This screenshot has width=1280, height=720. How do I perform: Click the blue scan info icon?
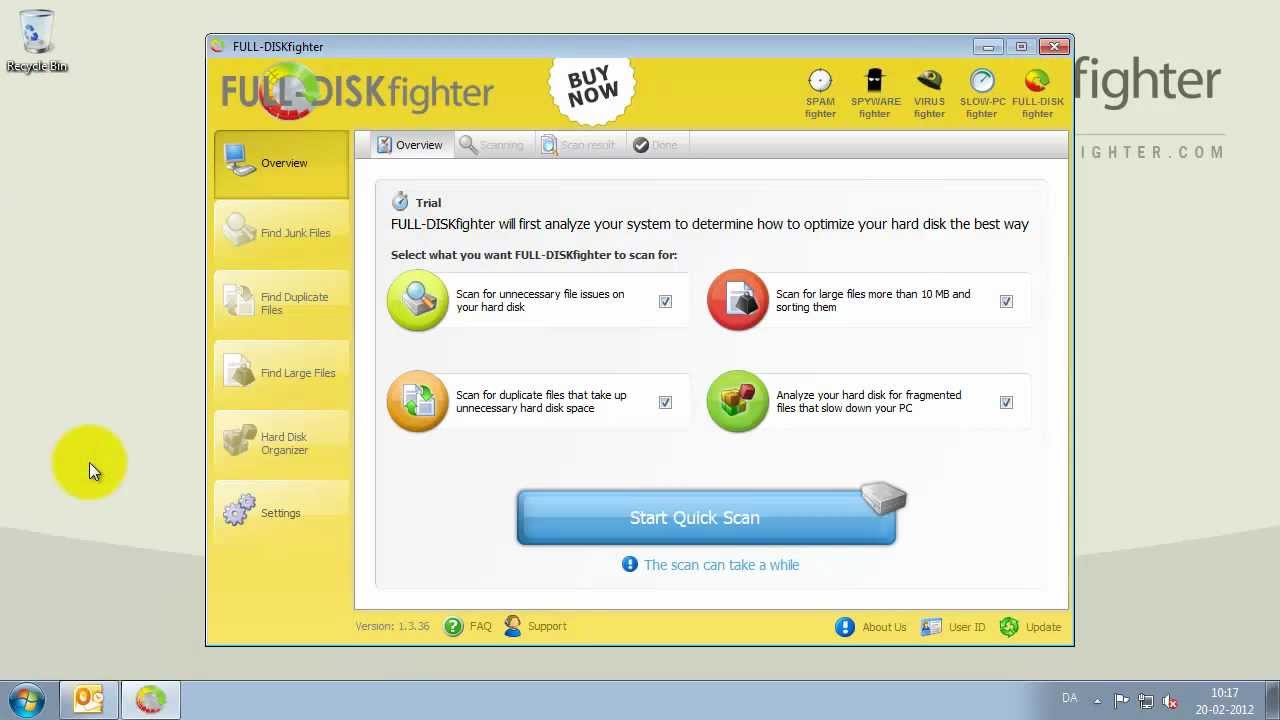pyautogui.click(x=629, y=564)
